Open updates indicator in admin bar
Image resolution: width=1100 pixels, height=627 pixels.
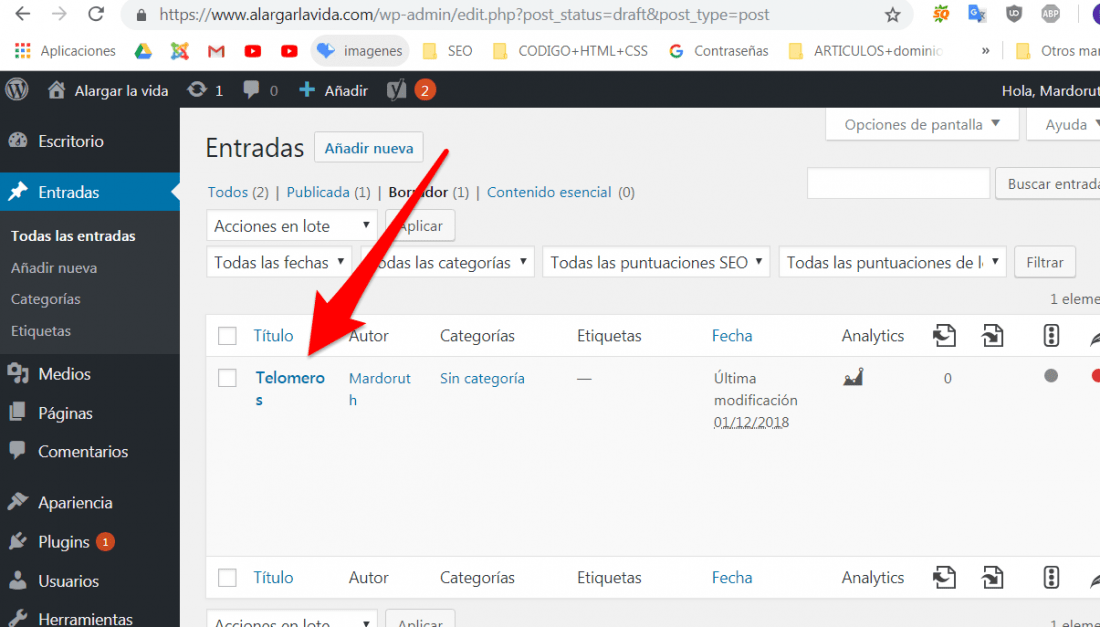[206, 90]
